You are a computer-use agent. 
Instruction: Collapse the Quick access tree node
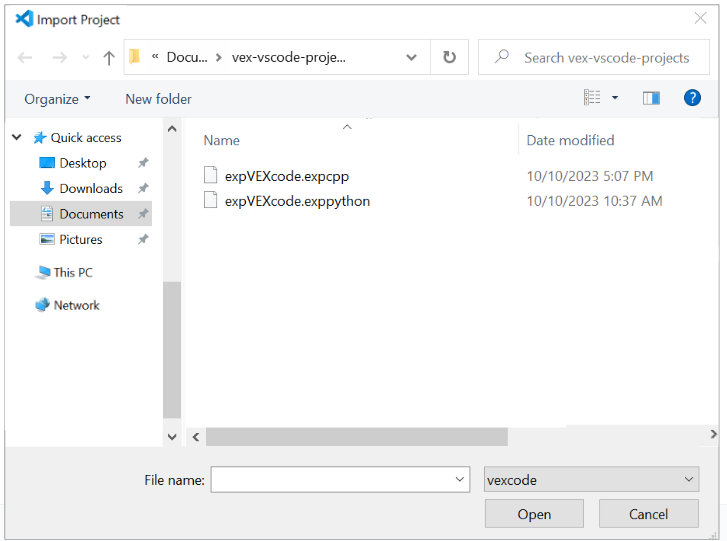pyautogui.click(x=17, y=138)
